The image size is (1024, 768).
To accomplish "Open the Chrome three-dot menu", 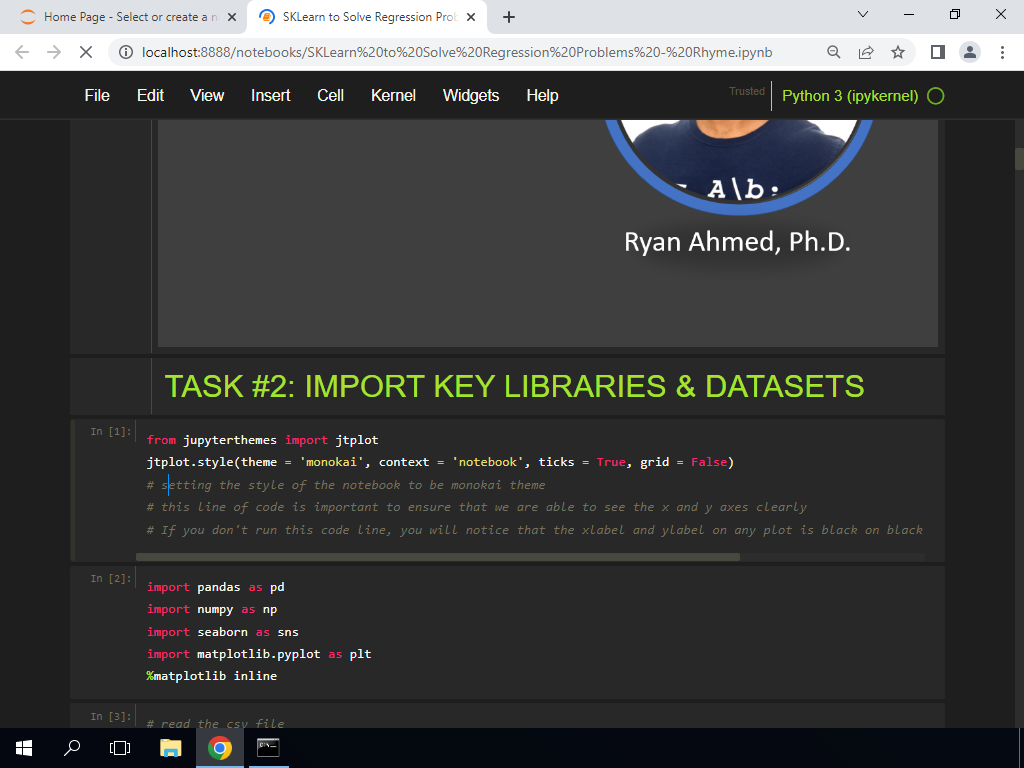I will (x=1002, y=52).
